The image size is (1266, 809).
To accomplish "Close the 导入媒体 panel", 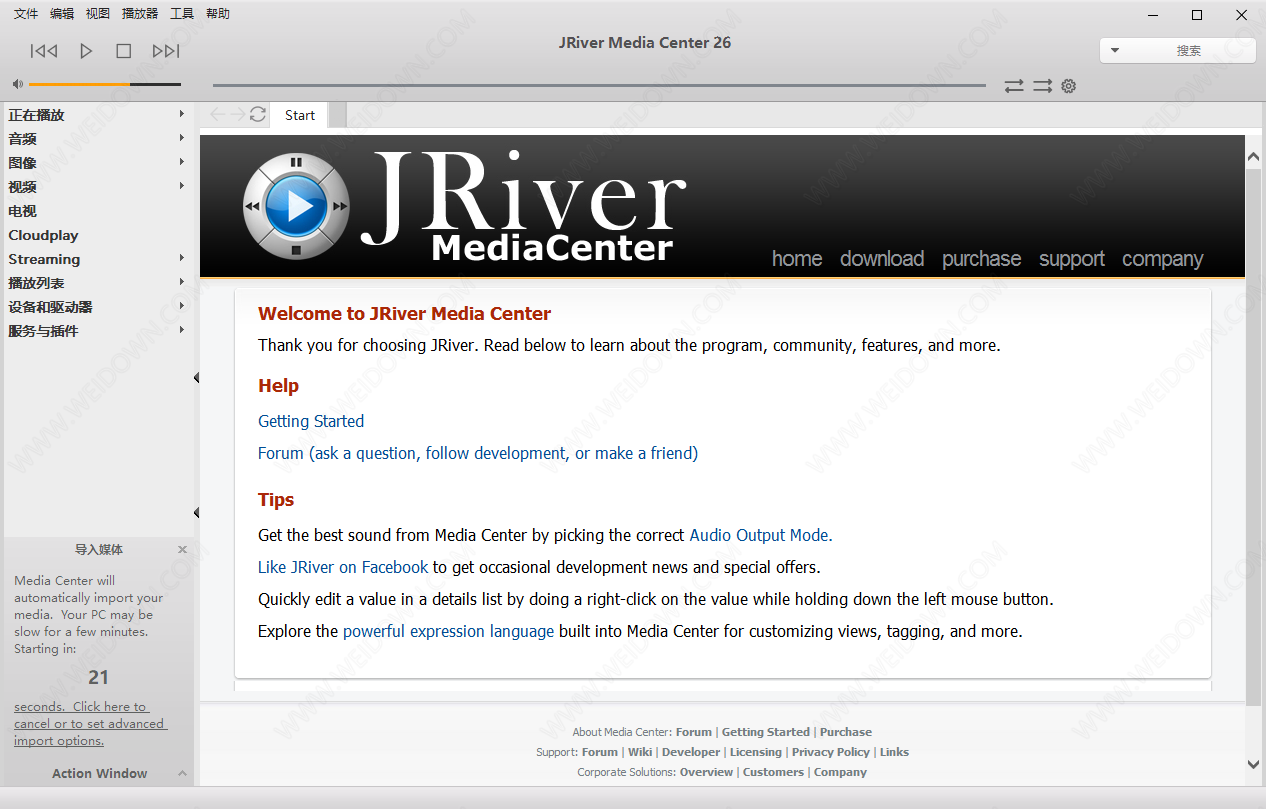I will coord(182,550).
